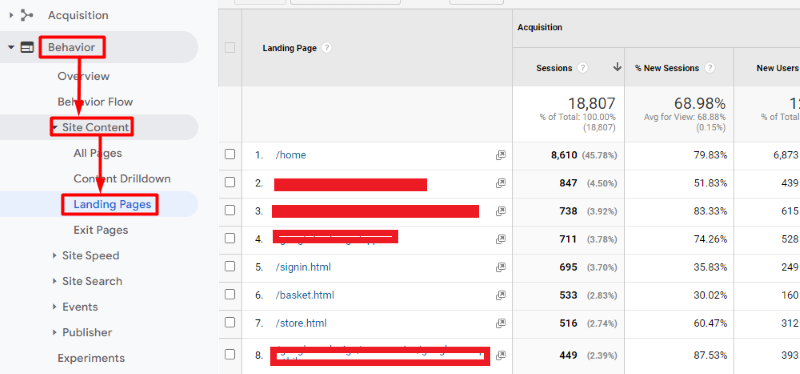The height and width of the screenshot is (374, 800).
Task: Click the /basket.html landing page link
Action: (305, 295)
